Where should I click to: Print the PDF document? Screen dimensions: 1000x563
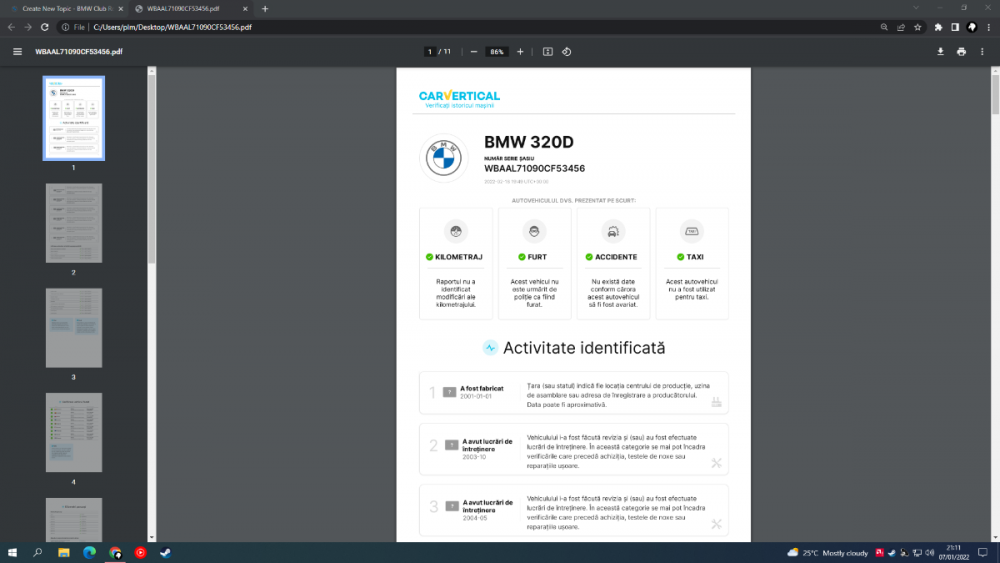pyautogui.click(x=961, y=52)
